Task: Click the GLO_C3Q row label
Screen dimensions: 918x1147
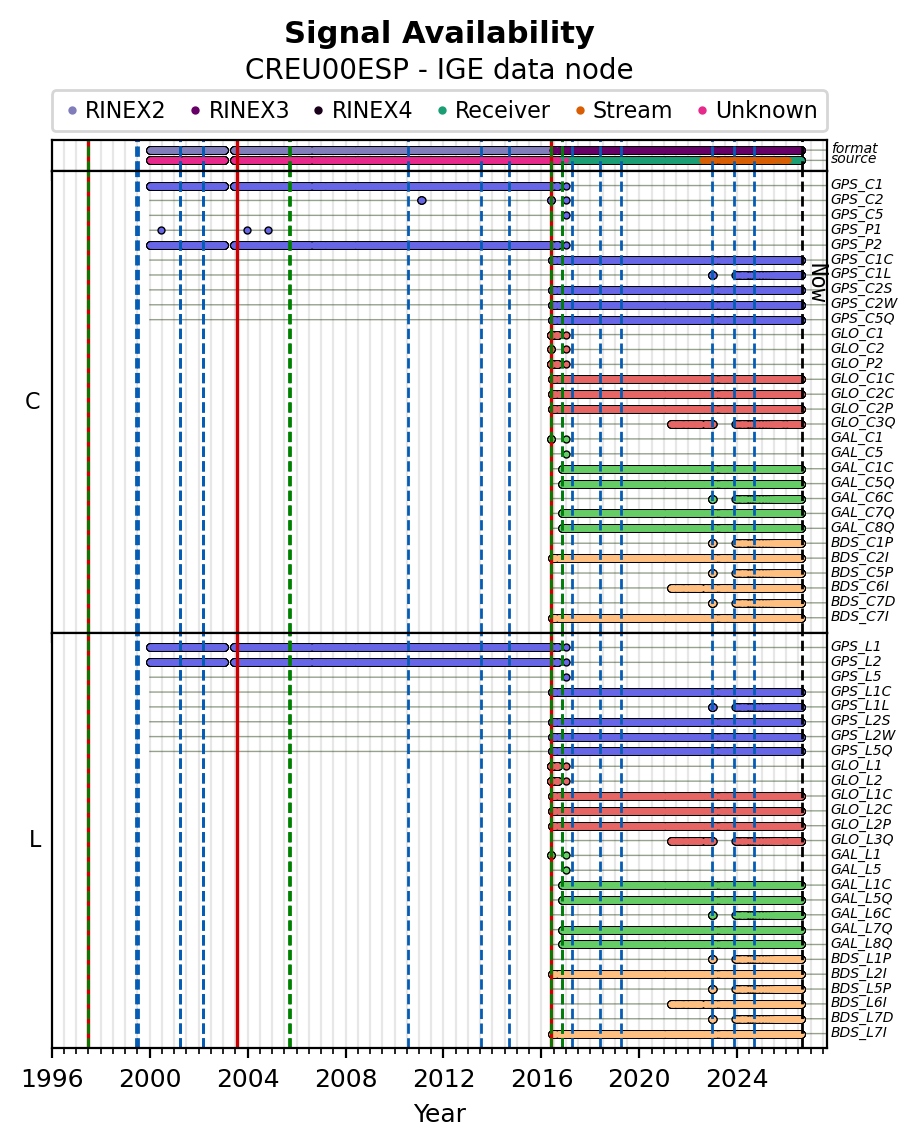Action: (x=863, y=422)
